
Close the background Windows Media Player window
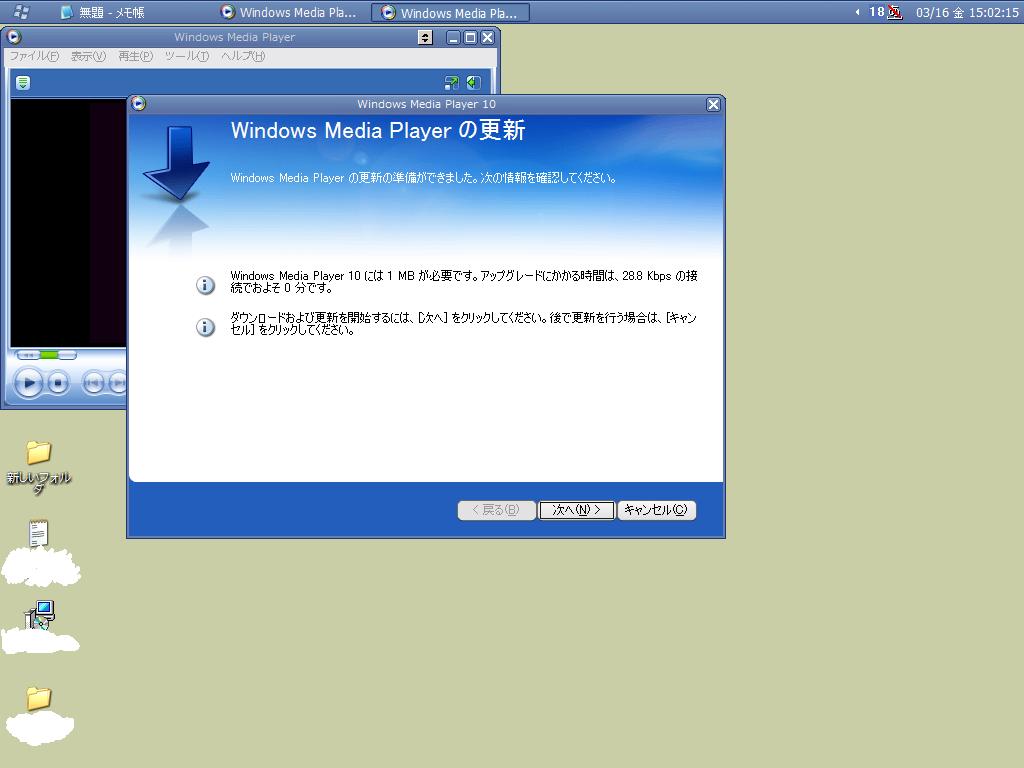pyautogui.click(x=487, y=38)
